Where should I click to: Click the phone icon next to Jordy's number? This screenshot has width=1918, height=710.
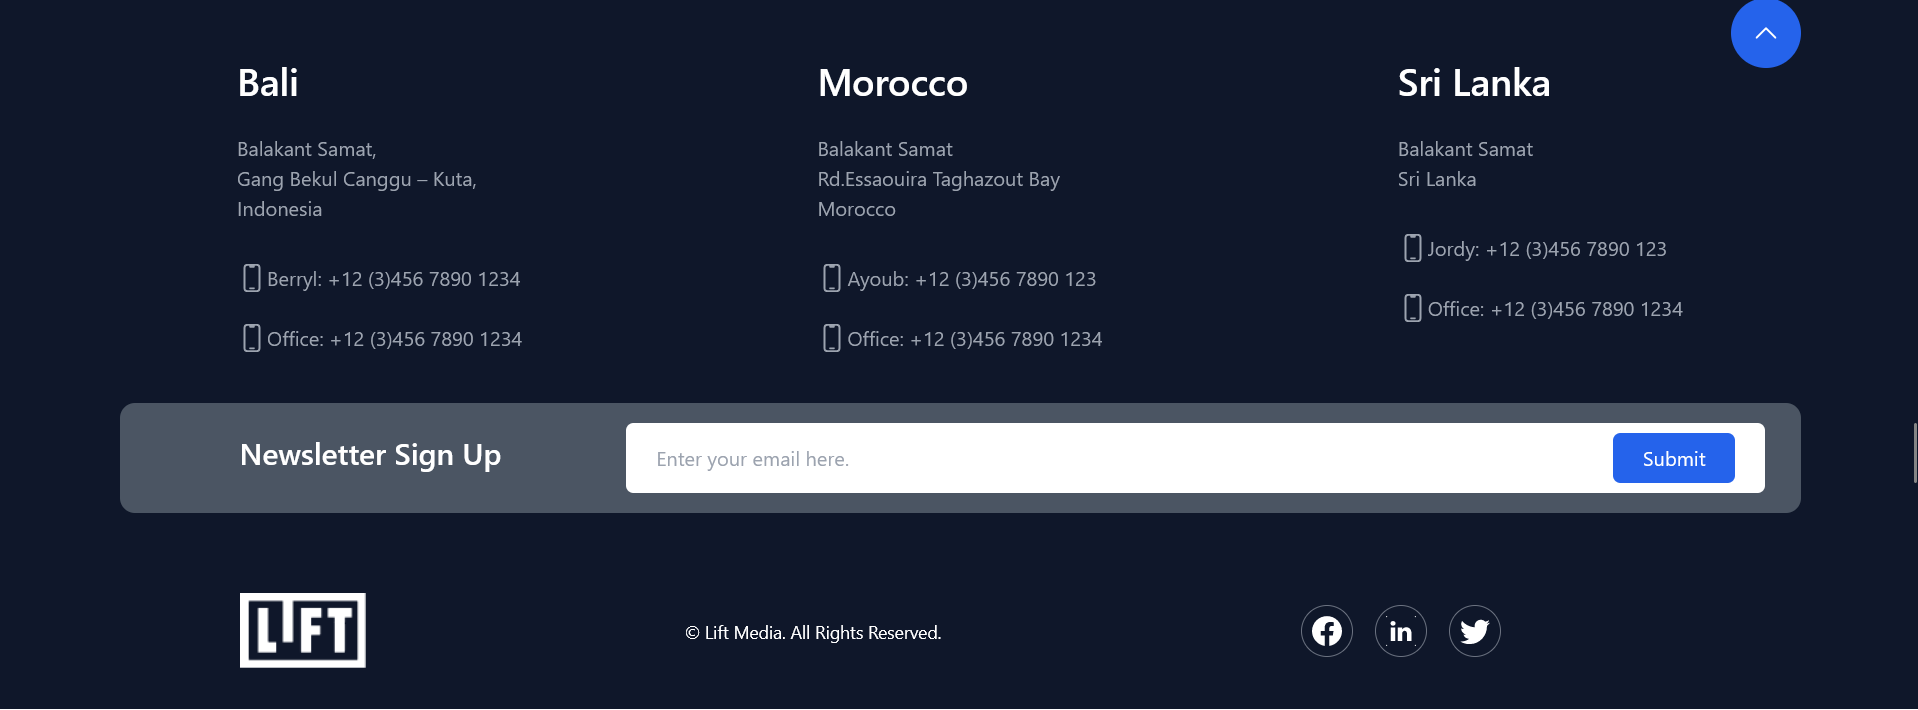tap(1412, 248)
